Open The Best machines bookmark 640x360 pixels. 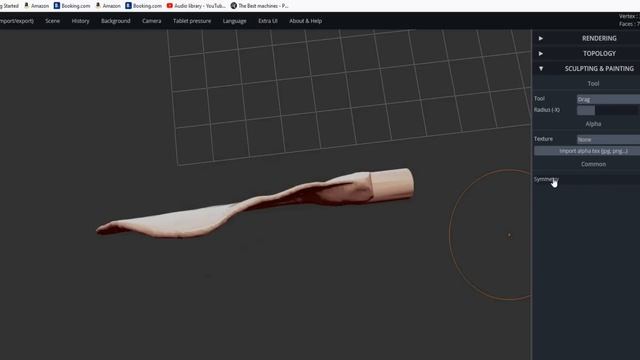coord(260,6)
